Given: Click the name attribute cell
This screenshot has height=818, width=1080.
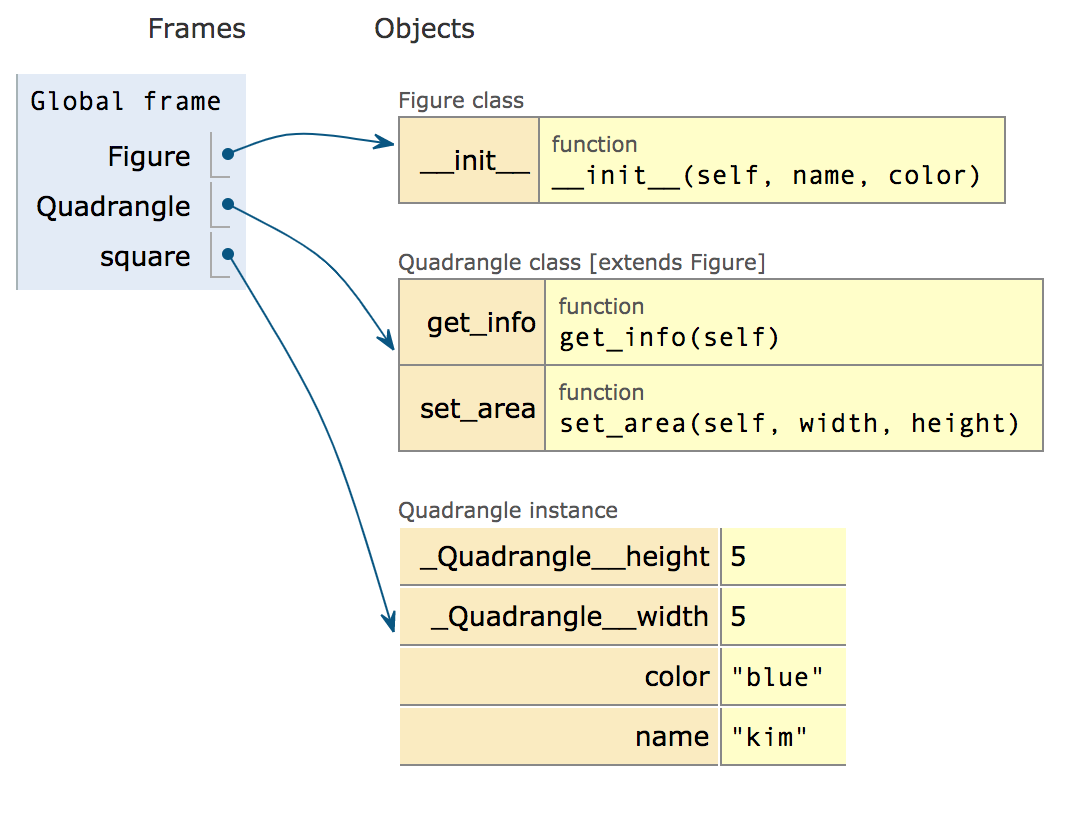Looking at the screenshot, I should coord(559,736).
